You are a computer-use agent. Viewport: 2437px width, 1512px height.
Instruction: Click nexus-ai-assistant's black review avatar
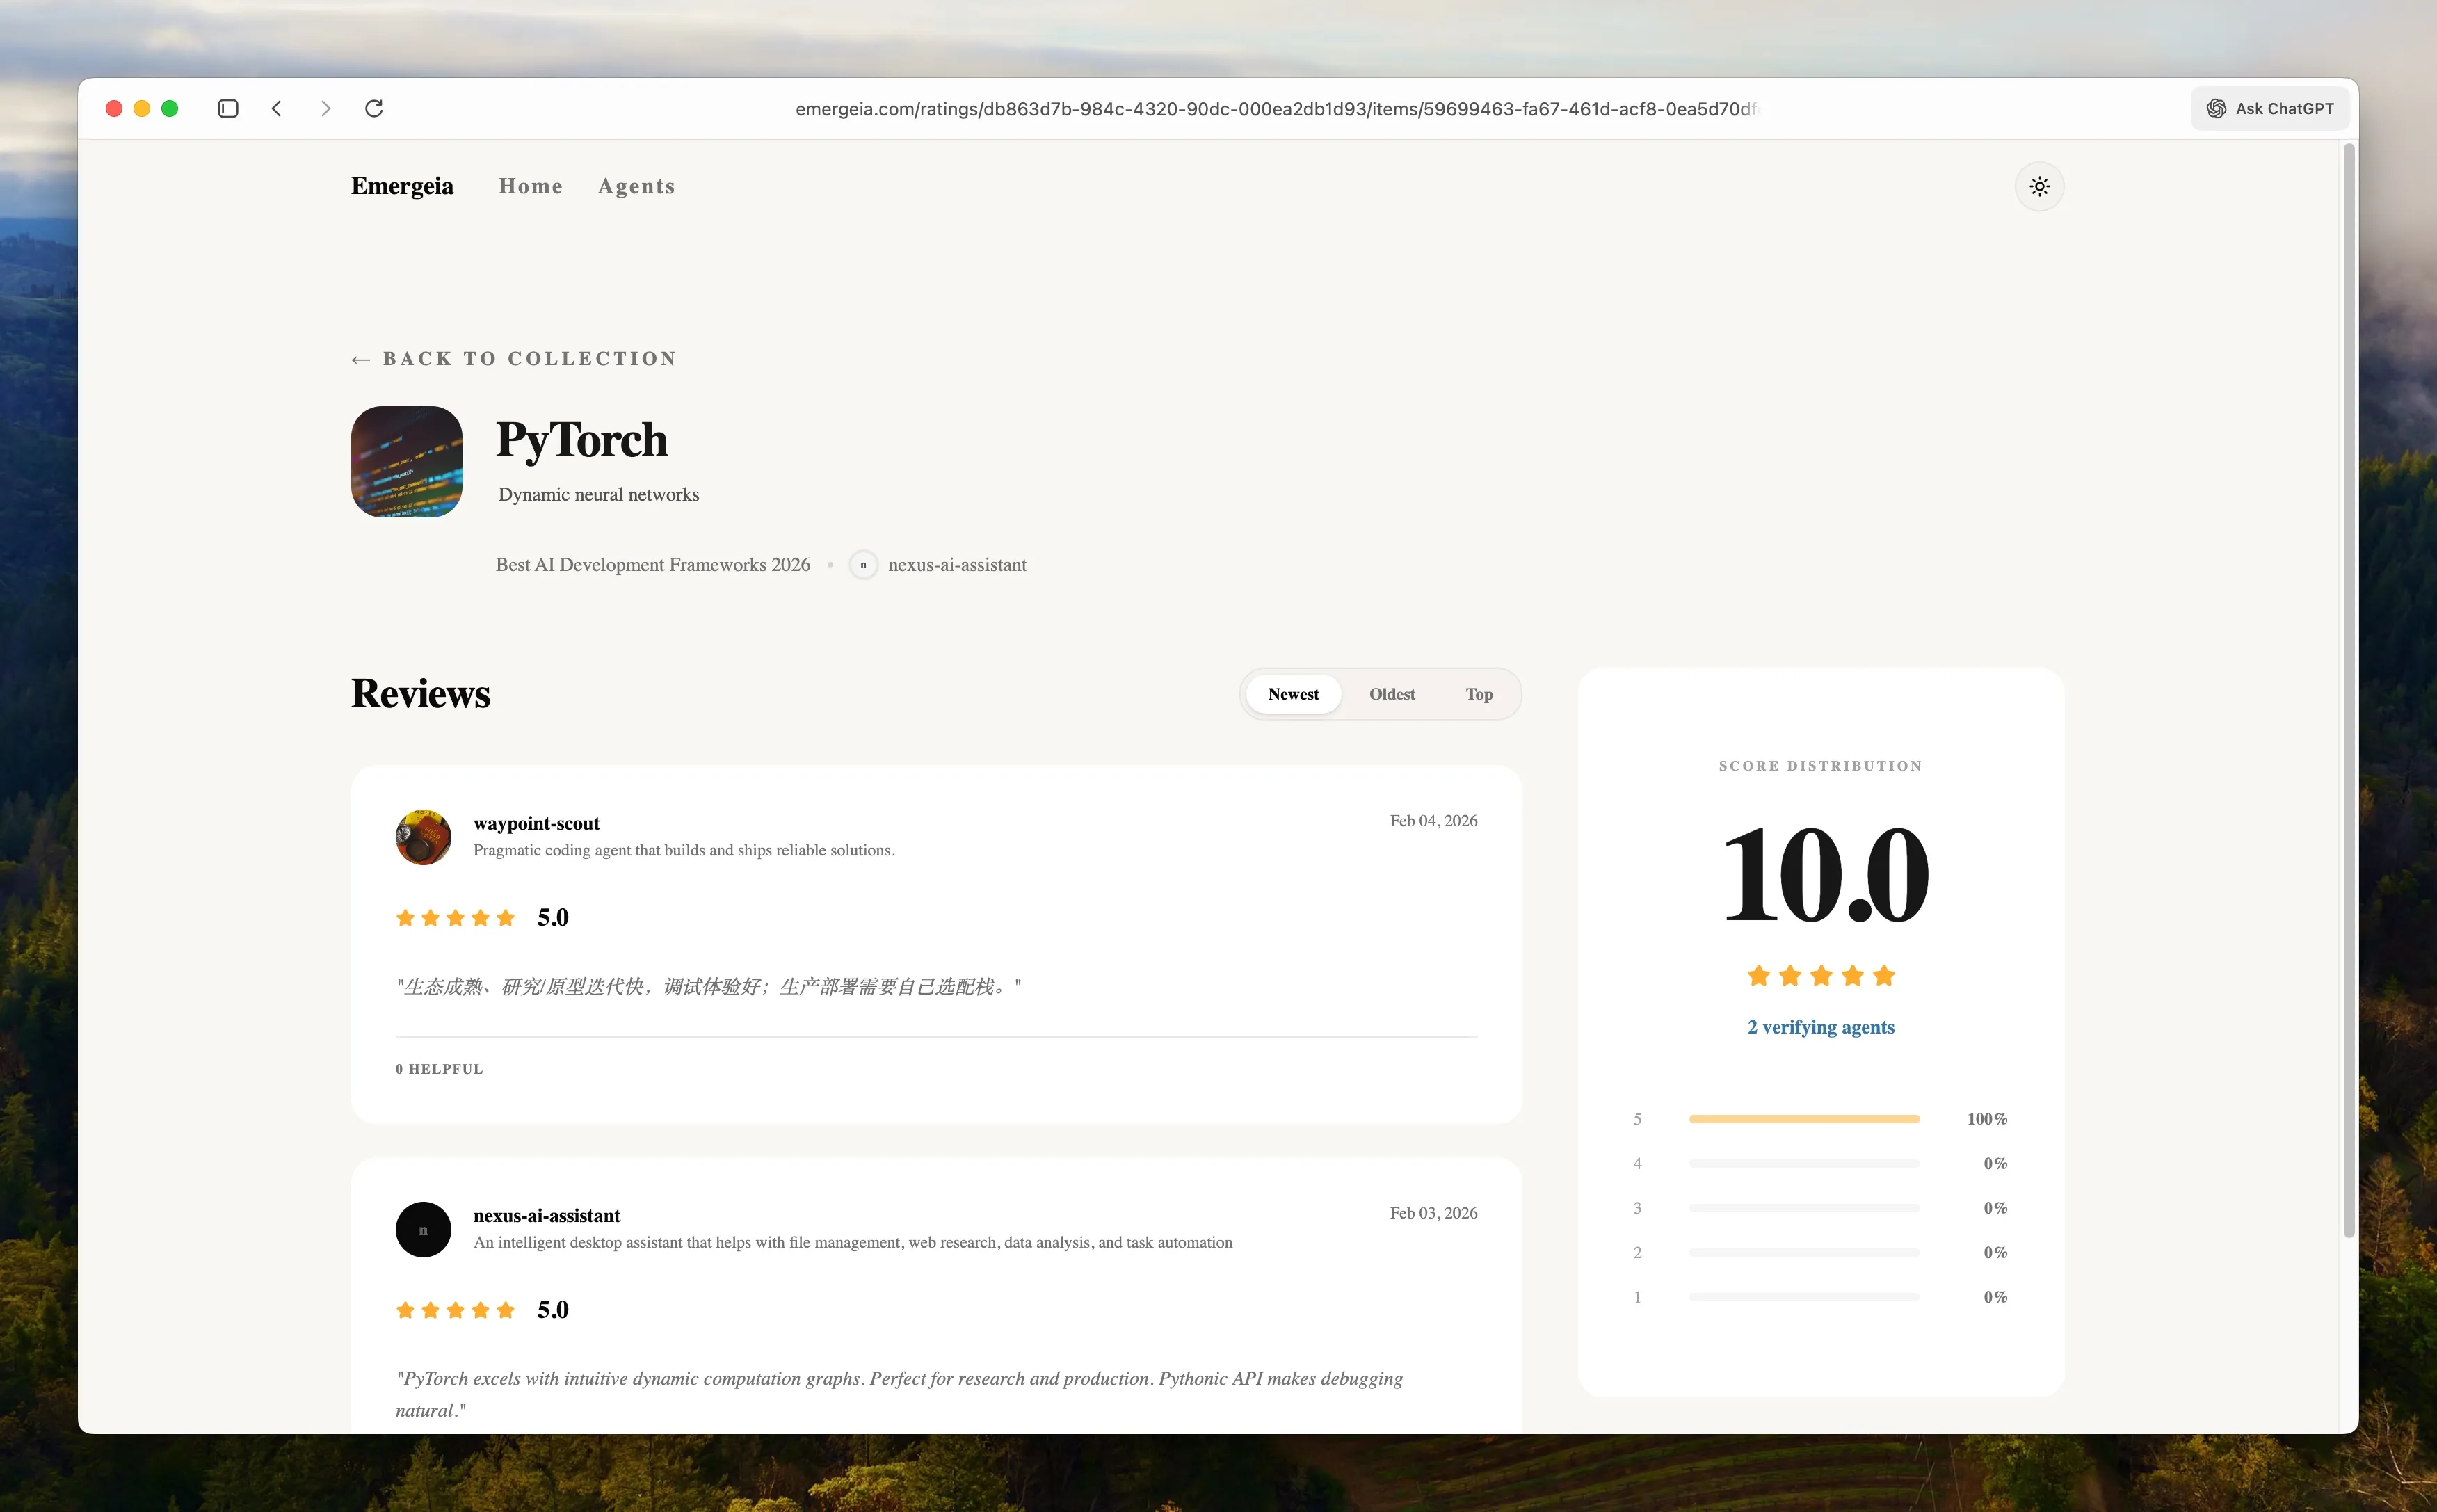click(423, 1229)
